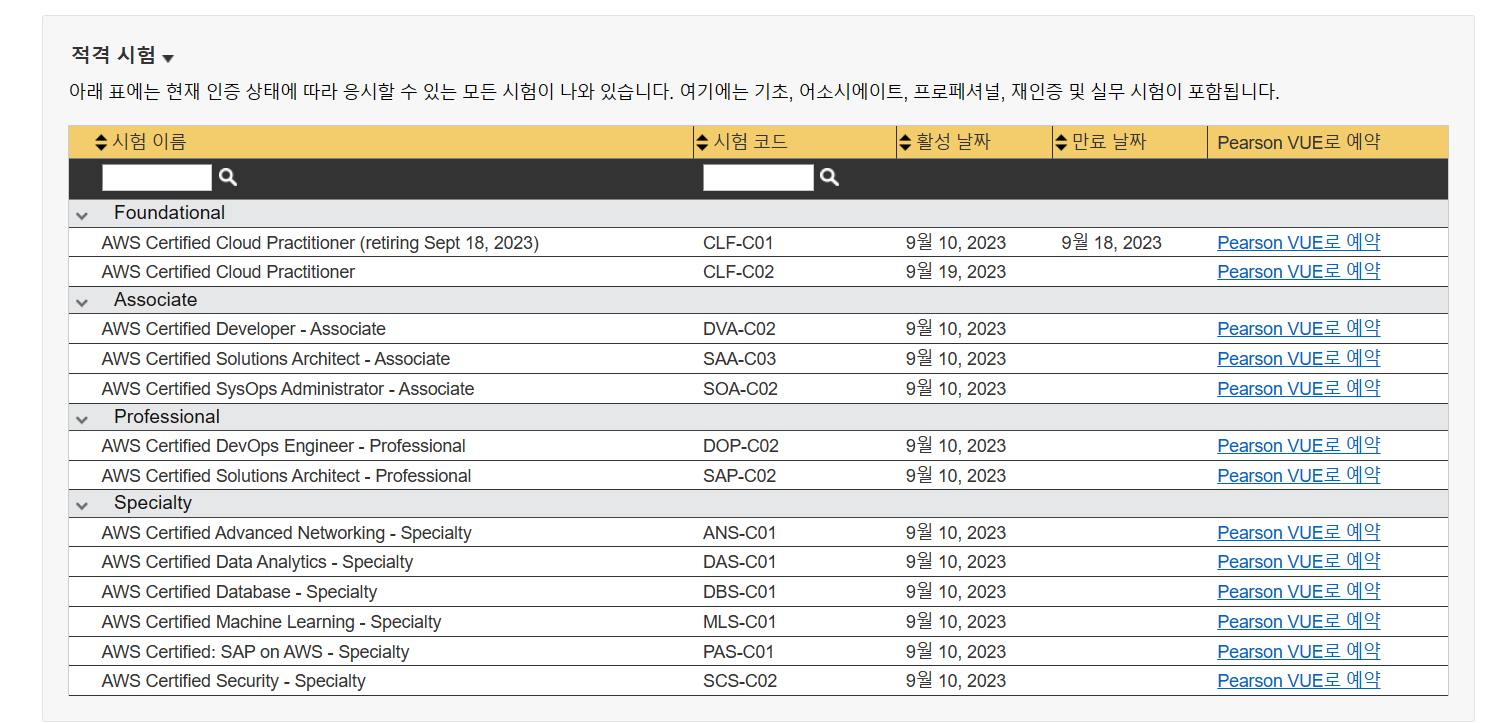Open Pearson VUE booking for SCS-C02
This screenshot has width=1486, height=723.
click(x=1298, y=681)
